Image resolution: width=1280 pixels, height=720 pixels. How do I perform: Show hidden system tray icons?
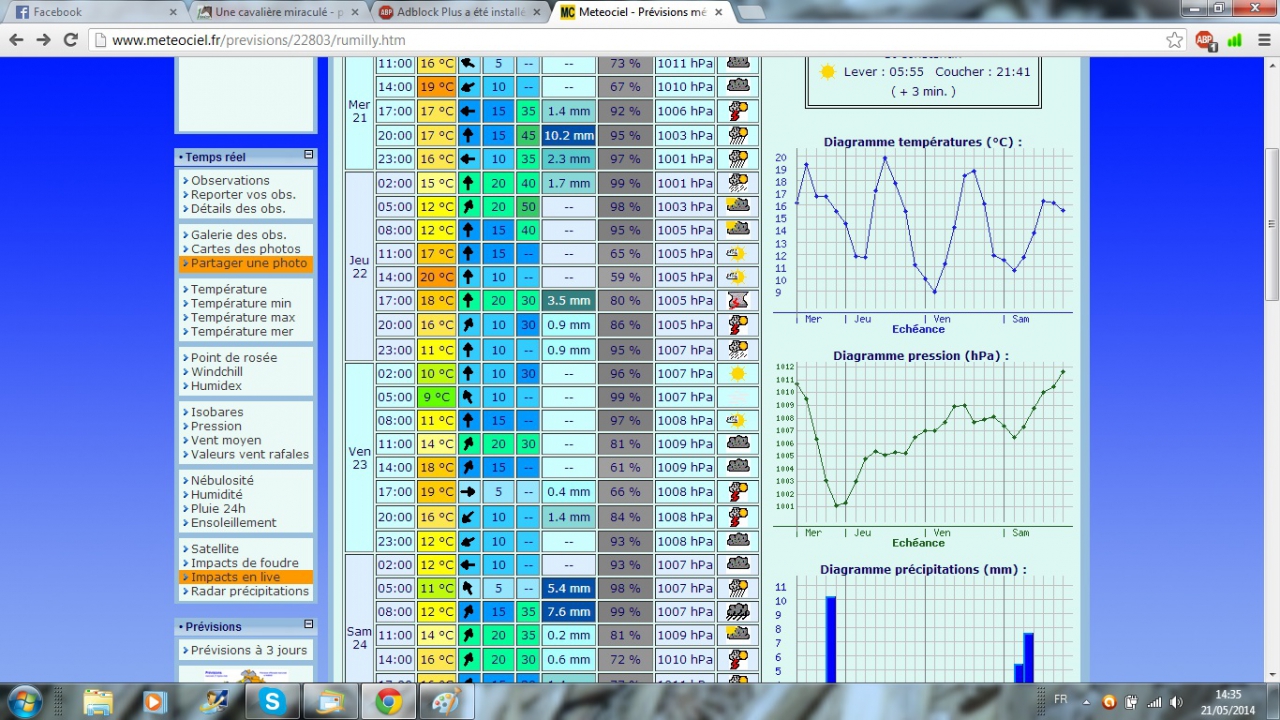click(x=1087, y=702)
